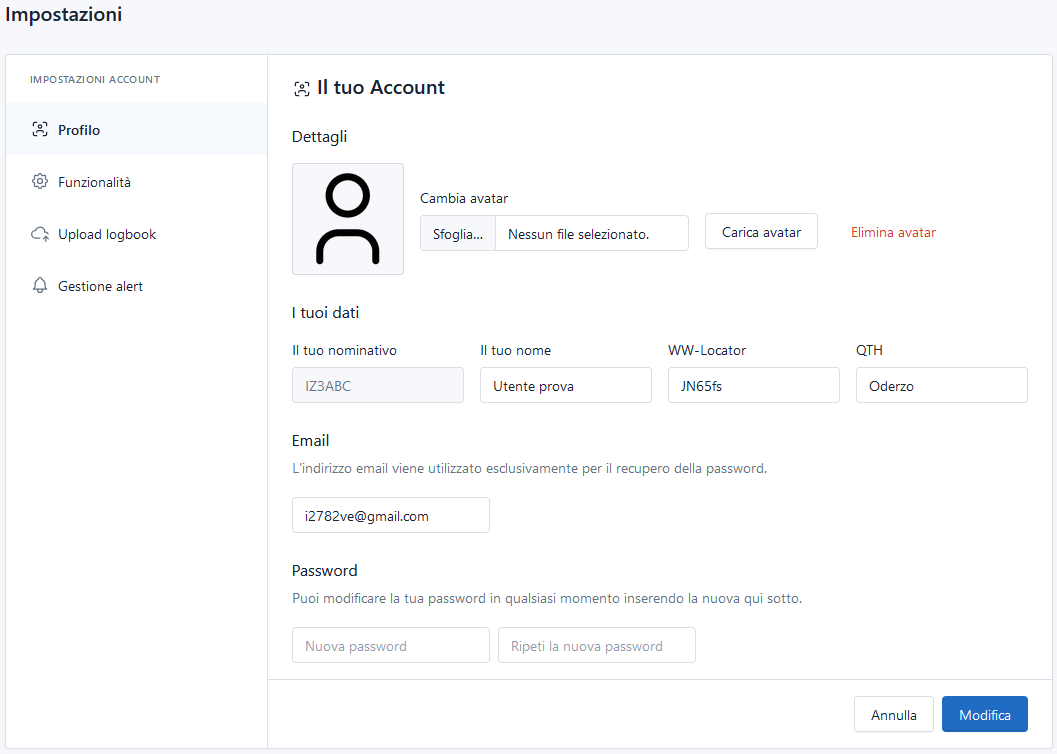Navigate to the Gestione alert section
This screenshot has height=754, width=1057.
[x=100, y=285]
